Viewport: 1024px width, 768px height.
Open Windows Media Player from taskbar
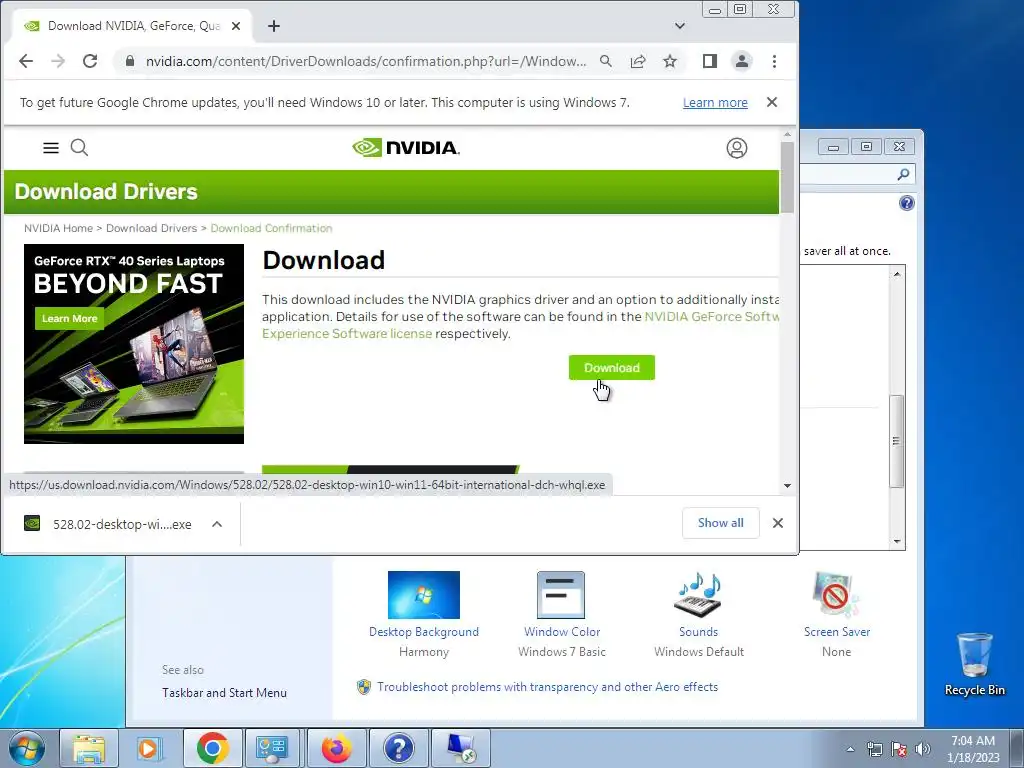tap(150, 748)
